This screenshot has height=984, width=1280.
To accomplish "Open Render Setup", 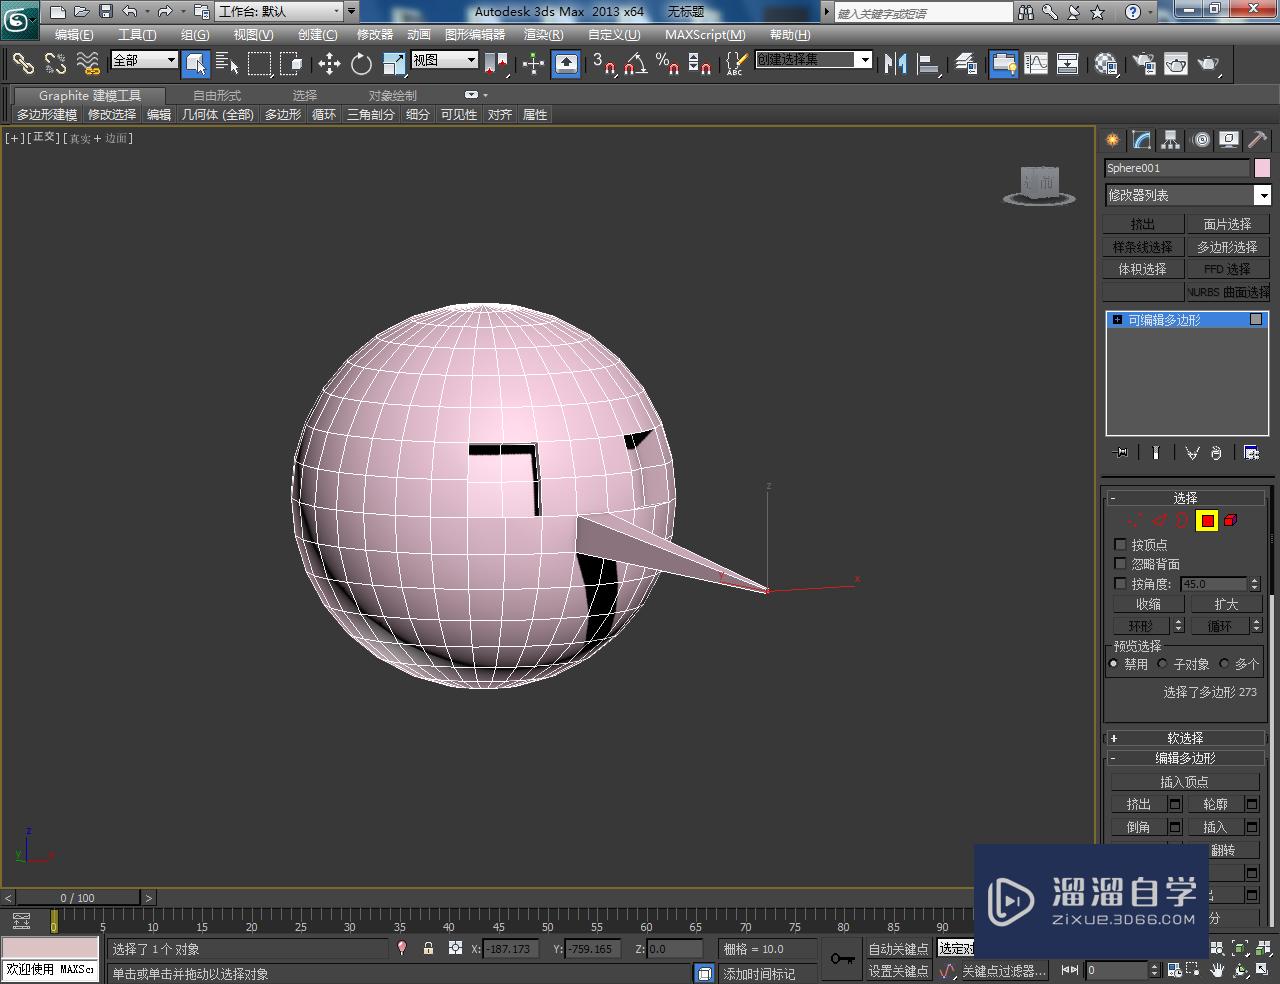I will [x=1144, y=64].
